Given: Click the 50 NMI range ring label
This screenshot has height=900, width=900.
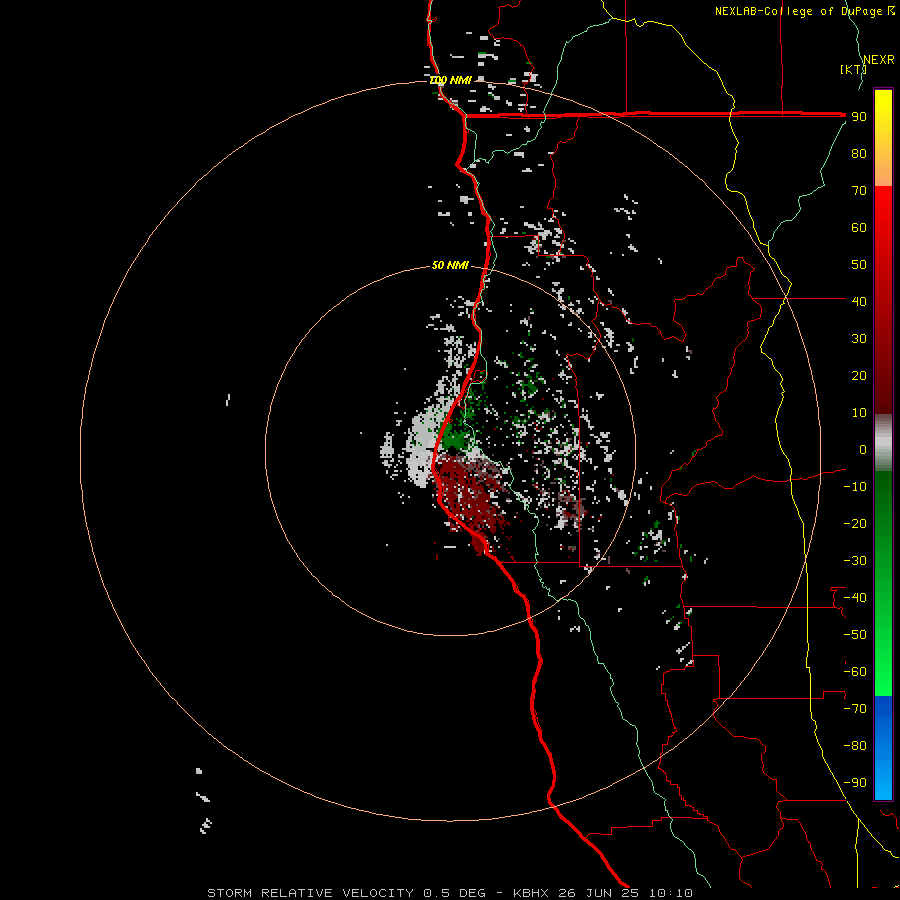Looking at the screenshot, I should (x=450, y=265).
